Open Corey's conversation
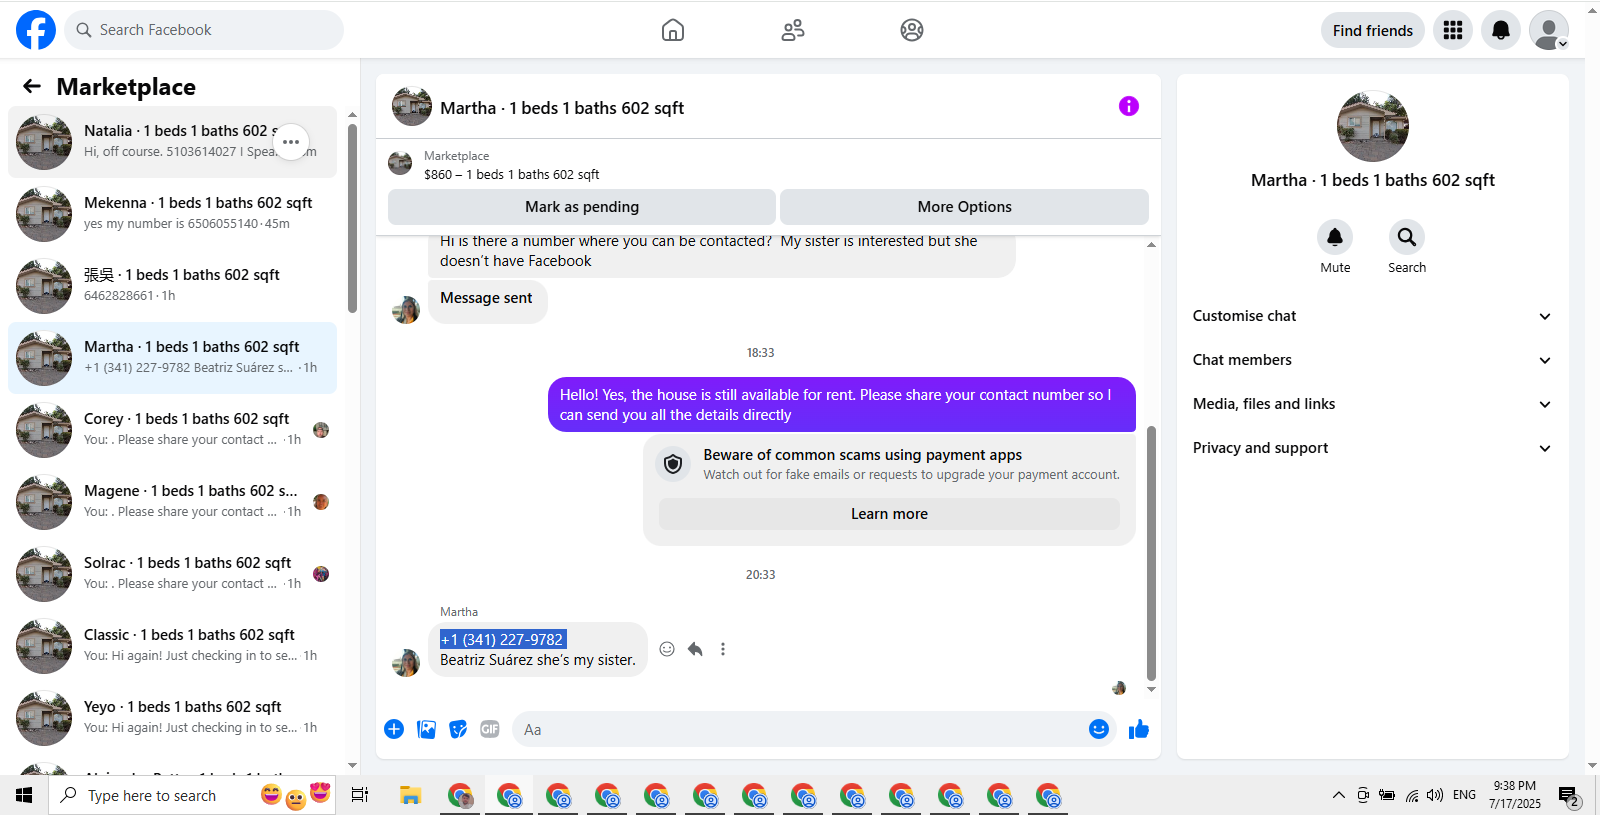The image size is (1600, 815). (x=172, y=430)
